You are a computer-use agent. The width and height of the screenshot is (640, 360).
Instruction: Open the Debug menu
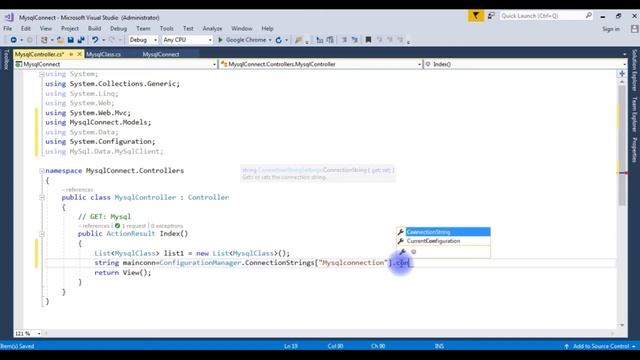tap(118, 29)
